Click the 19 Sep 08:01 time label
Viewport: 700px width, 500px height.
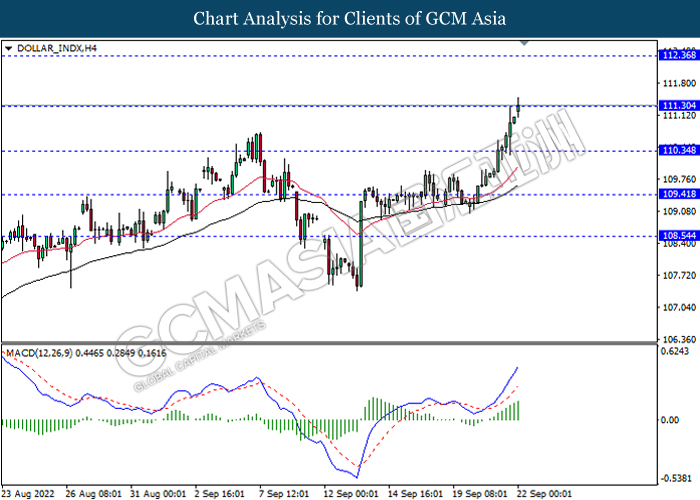point(480,494)
